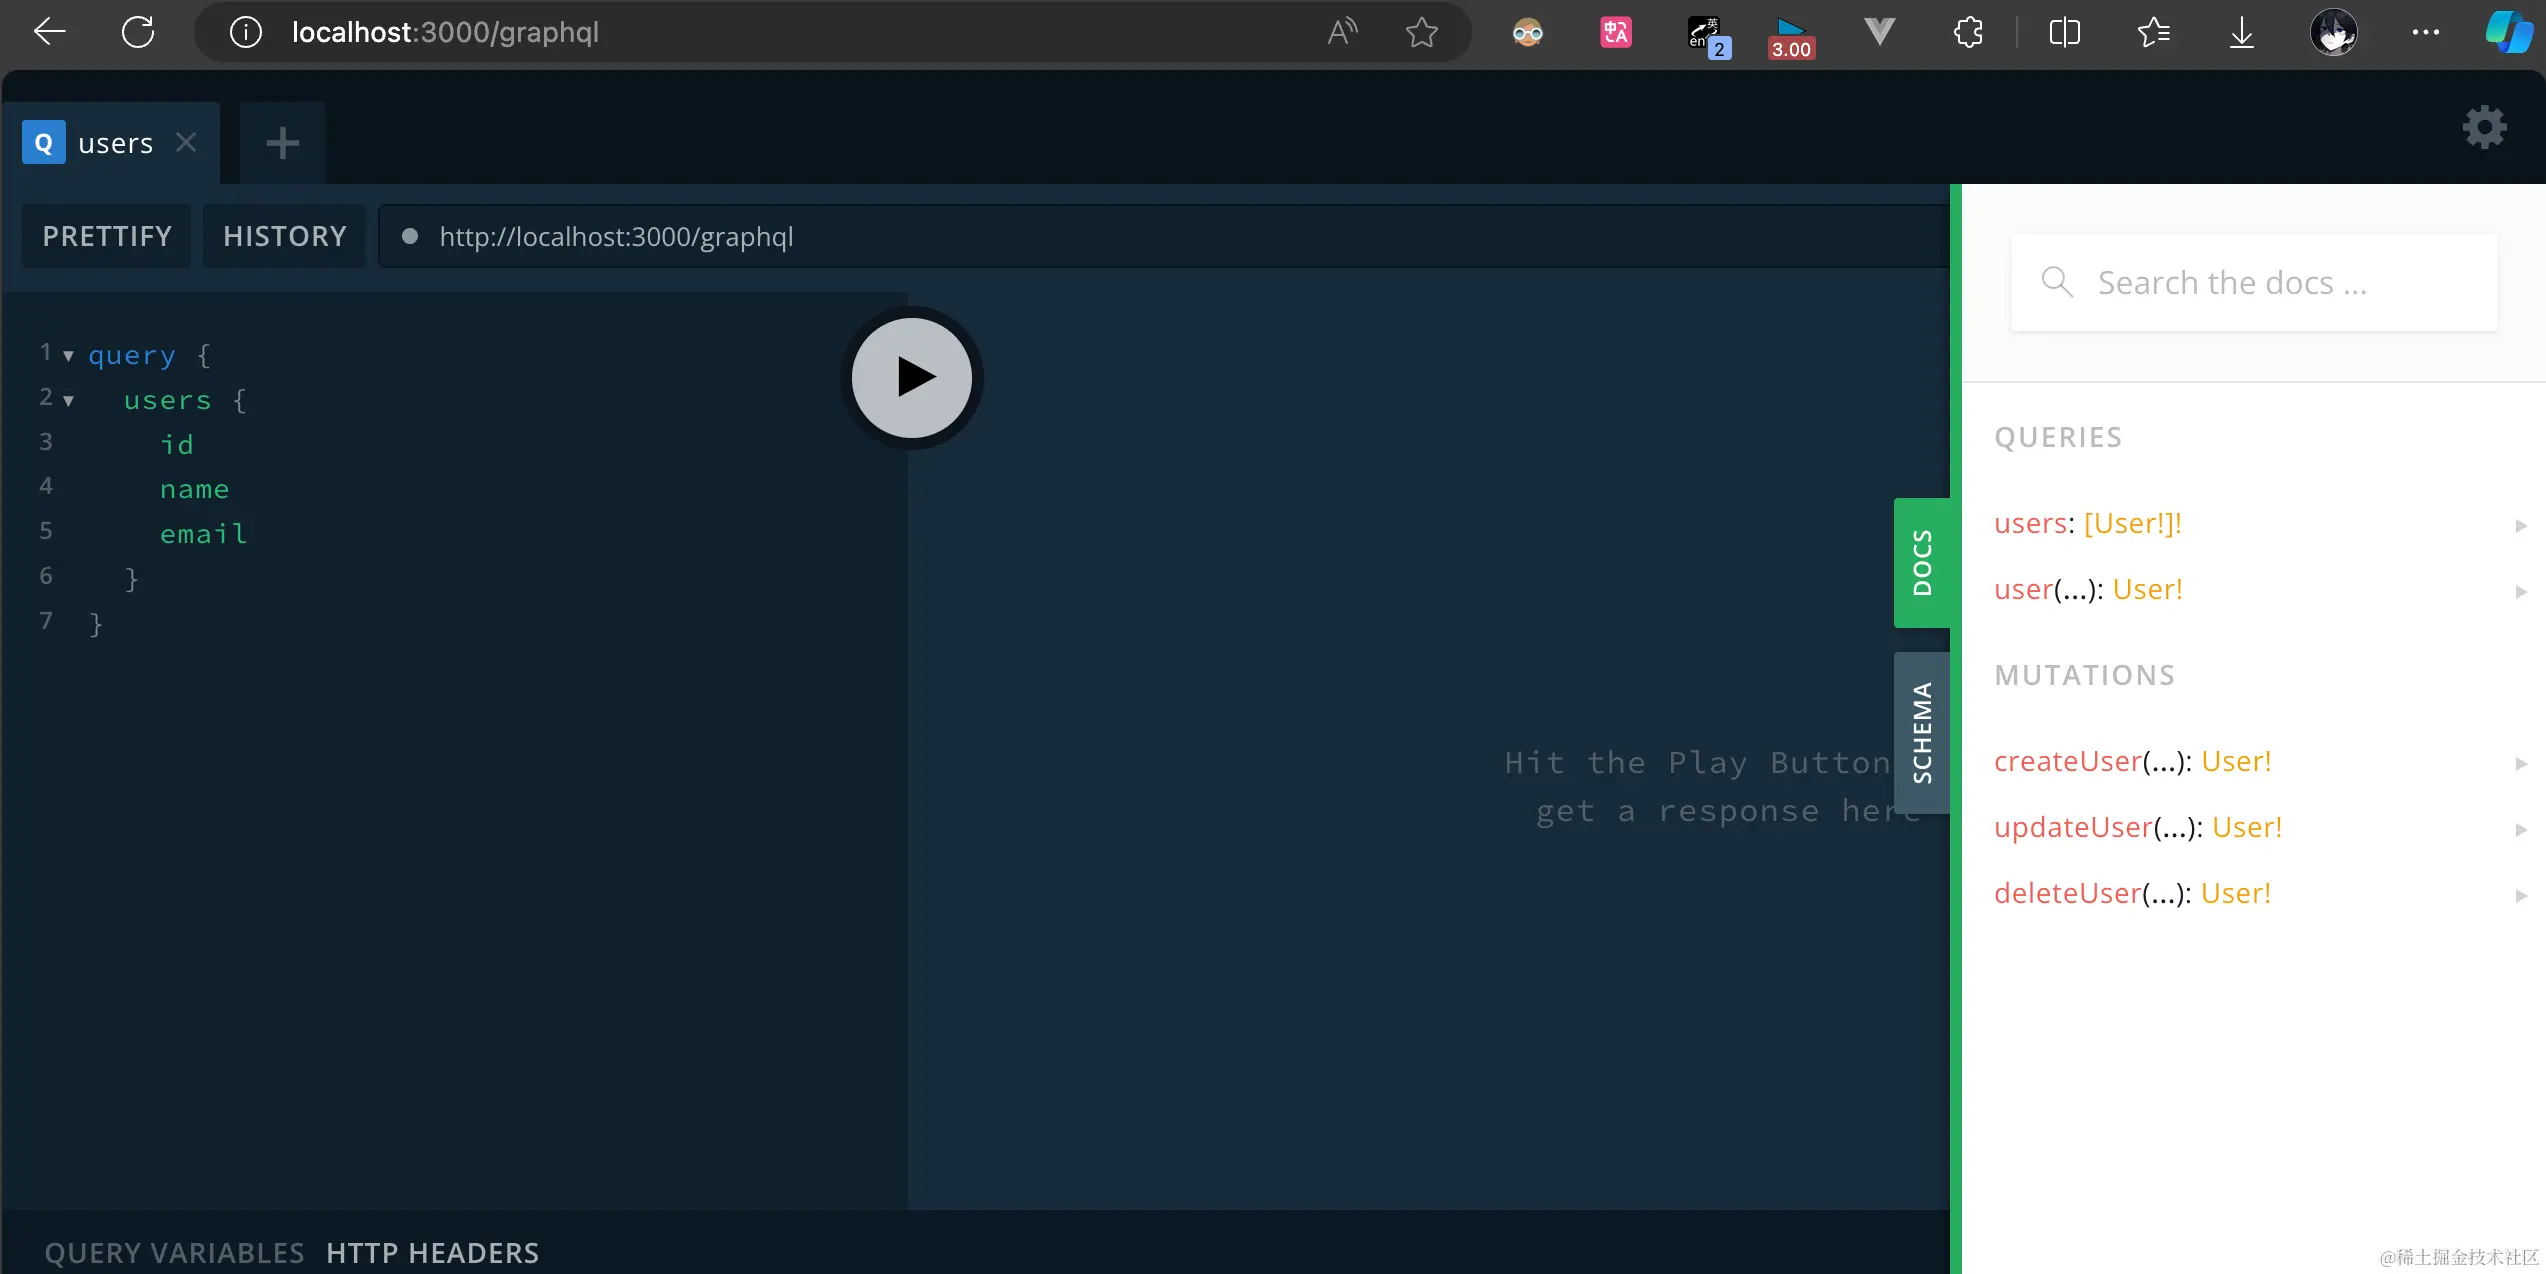Open the QUERY VARIABLES pane
This screenshot has width=2546, height=1274.
click(x=174, y=1252)
